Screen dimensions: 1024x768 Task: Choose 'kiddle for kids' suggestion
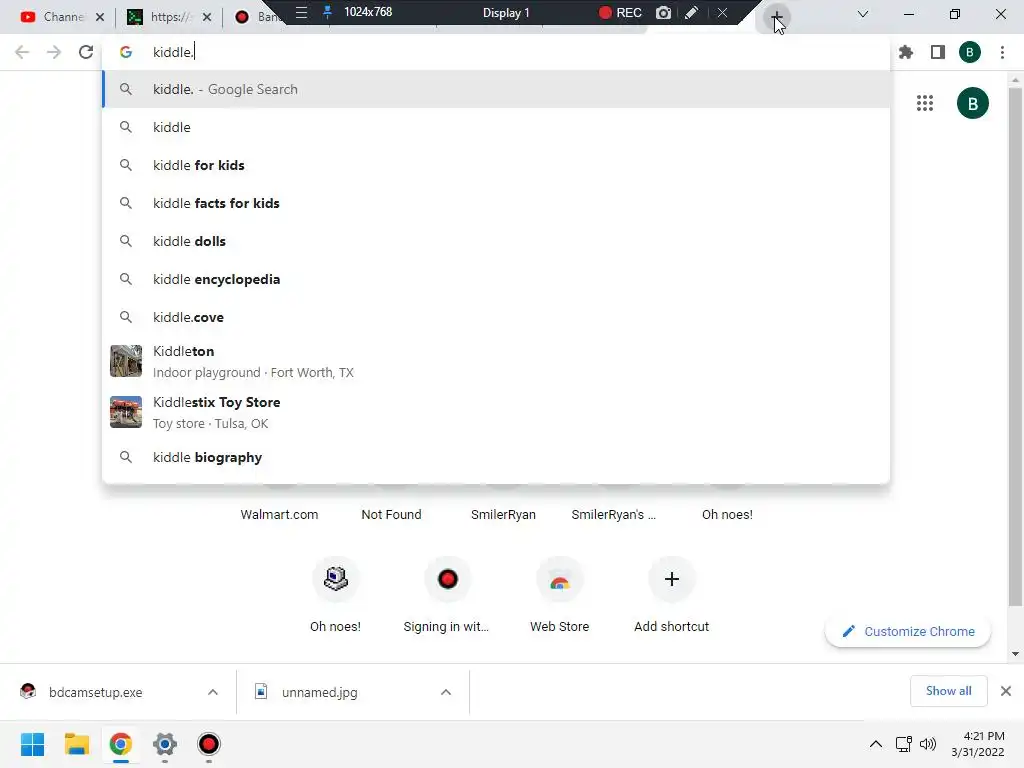pos(496,165)
